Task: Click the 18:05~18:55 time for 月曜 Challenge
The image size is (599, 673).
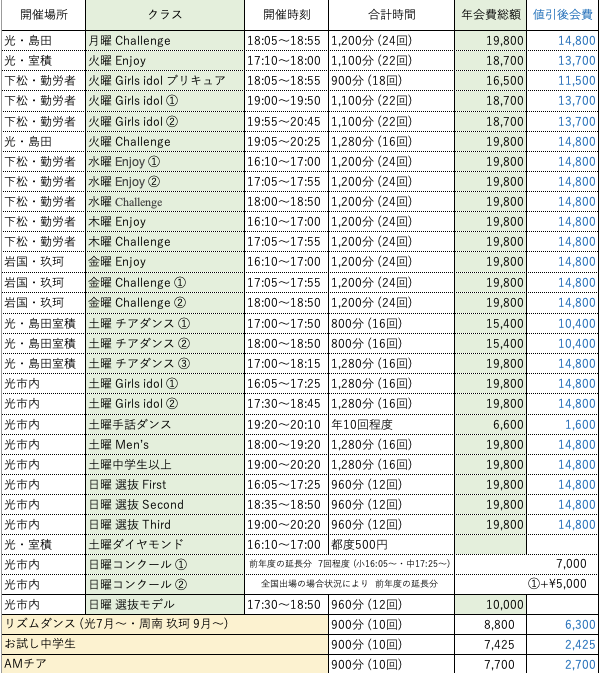Action: pos(286,41)
